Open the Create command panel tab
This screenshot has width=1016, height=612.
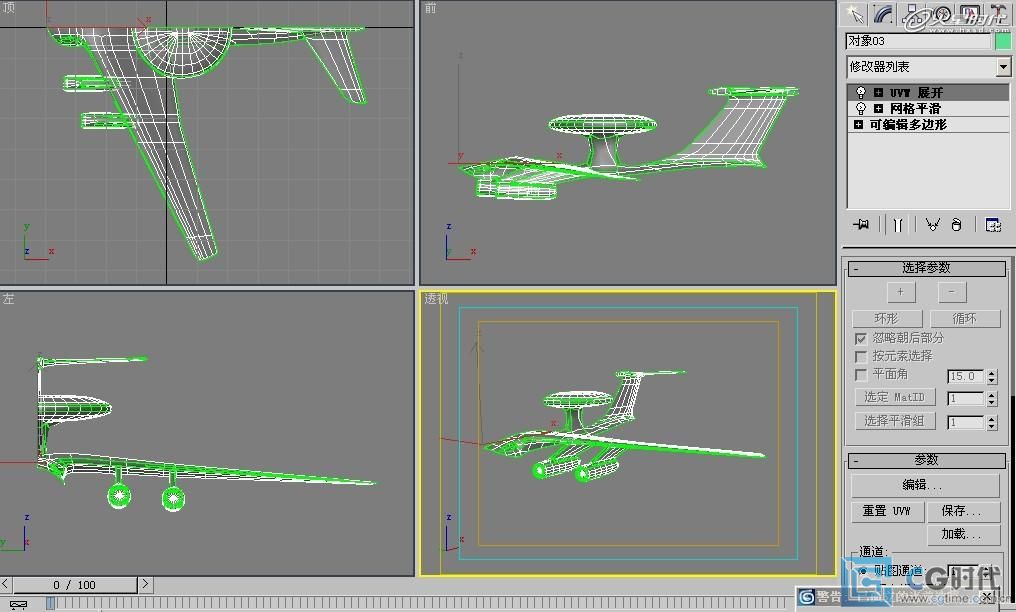tap(855, 14)
